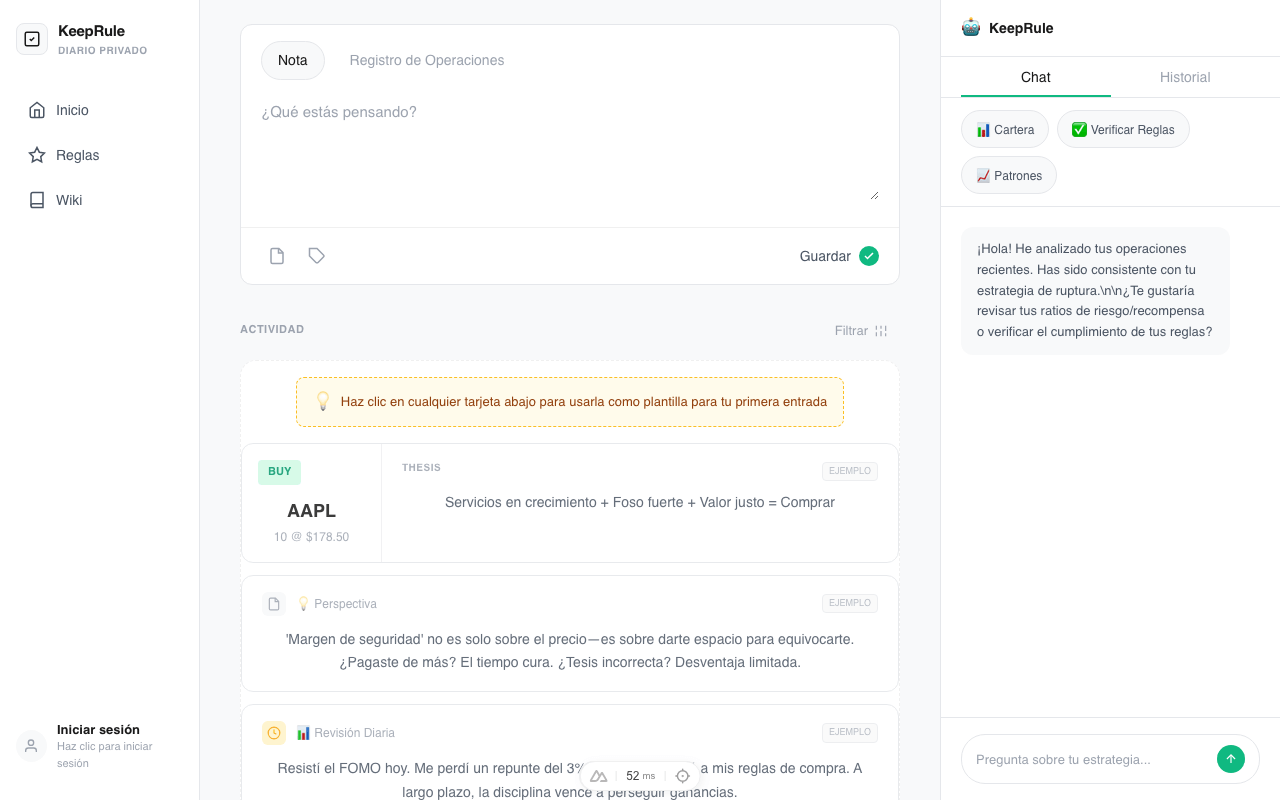Expand the BUY AAPL example card
This screenshot has height=800, width=1280.
(569, 502)
